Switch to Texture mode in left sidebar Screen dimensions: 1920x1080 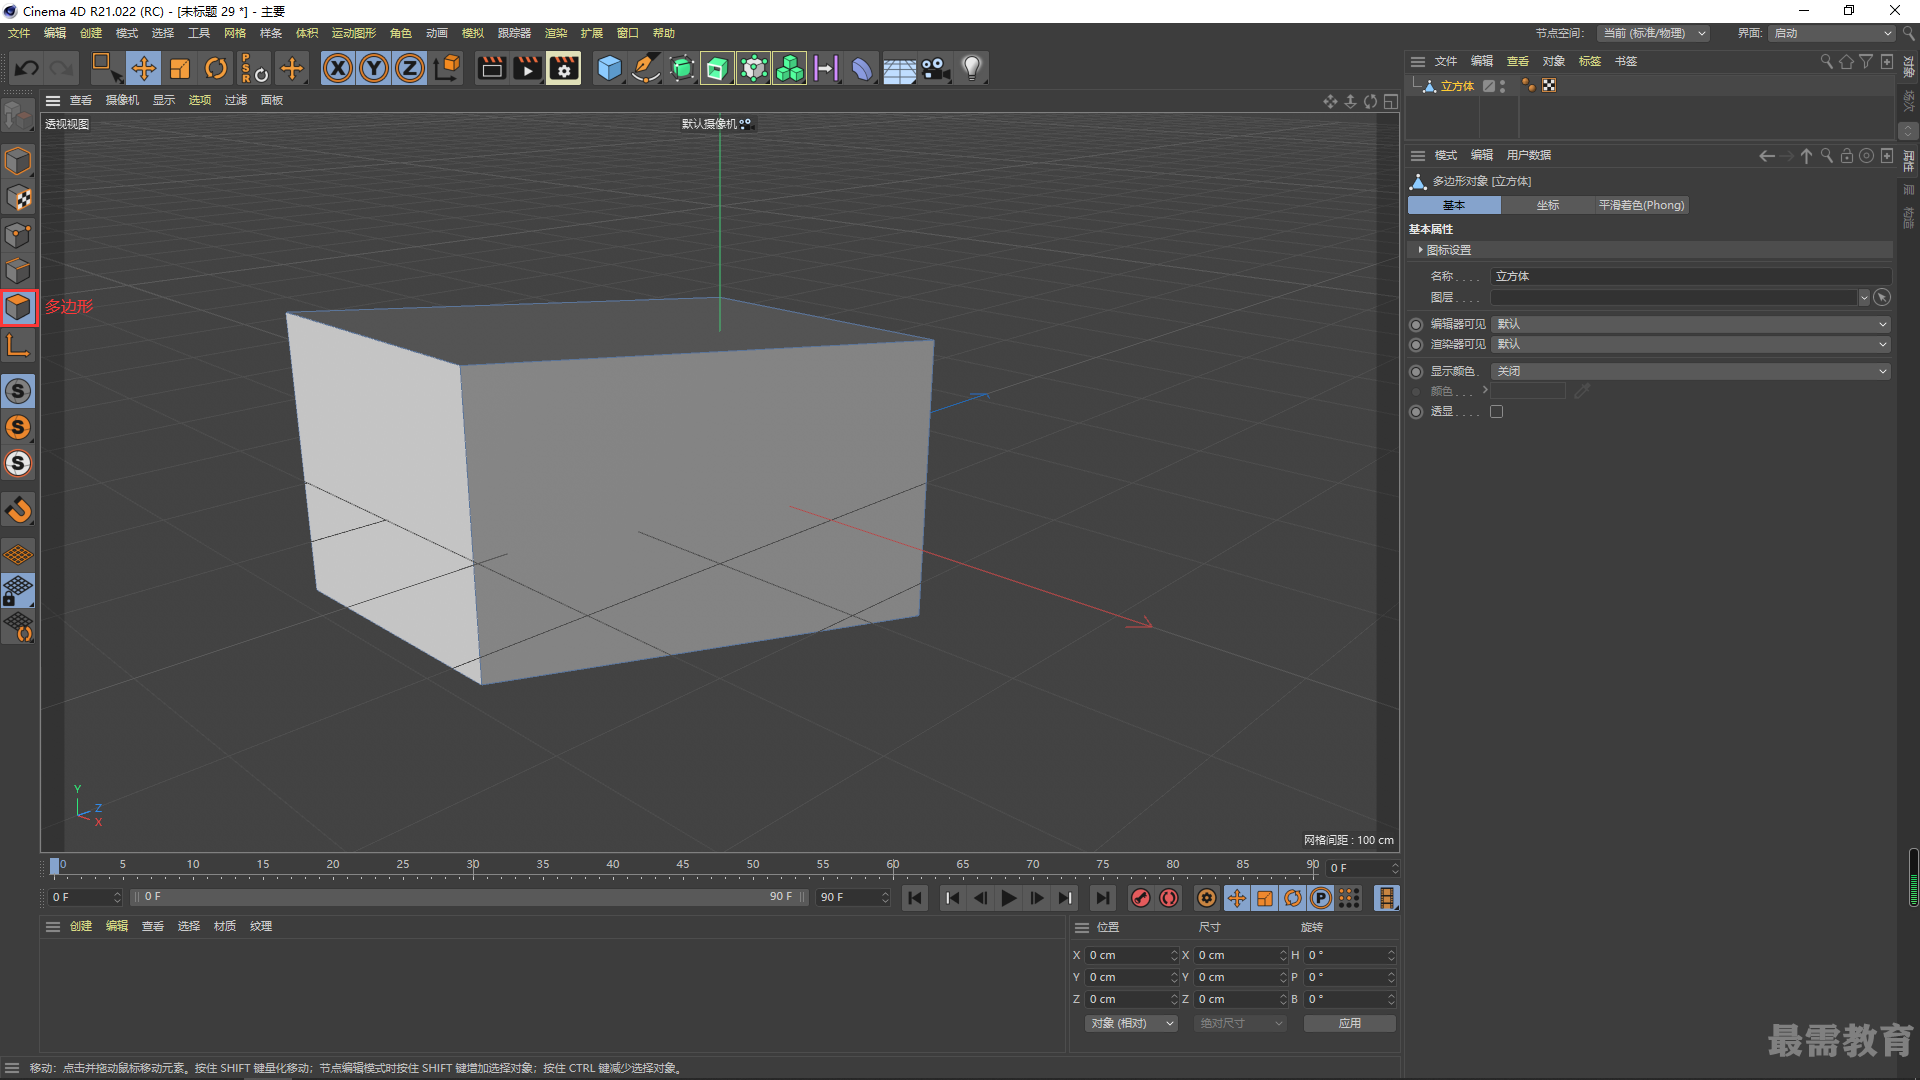(18, 198)
